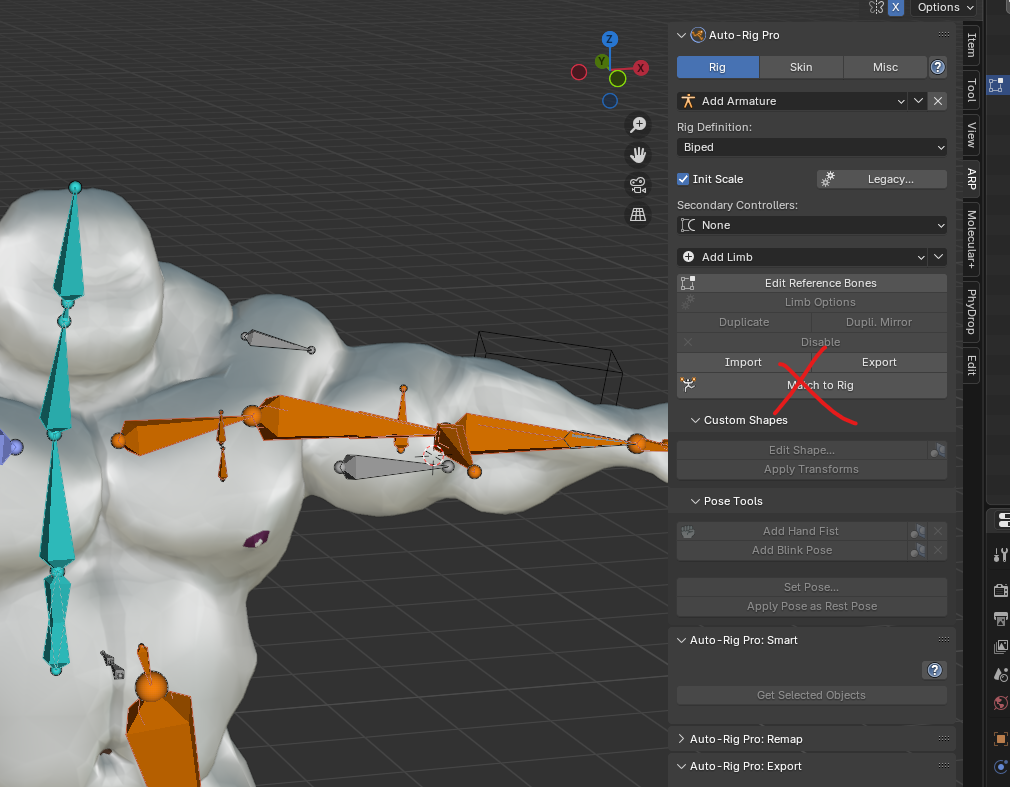Open the View sidebar tab
This screenshot has width=1010, height=787.
(x=971, y=135)
